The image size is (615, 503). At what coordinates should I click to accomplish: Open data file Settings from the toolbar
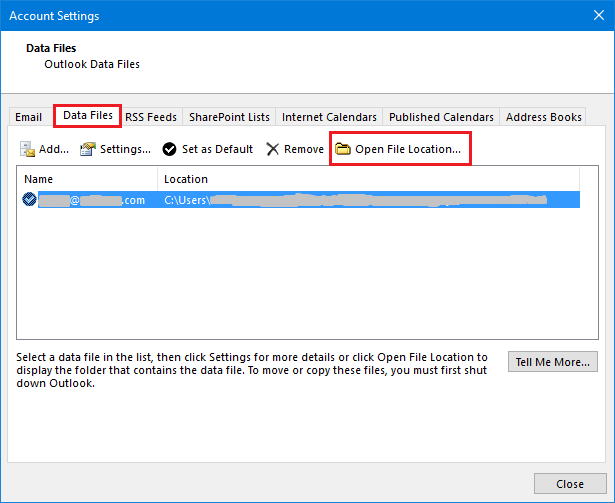(115, 149)
